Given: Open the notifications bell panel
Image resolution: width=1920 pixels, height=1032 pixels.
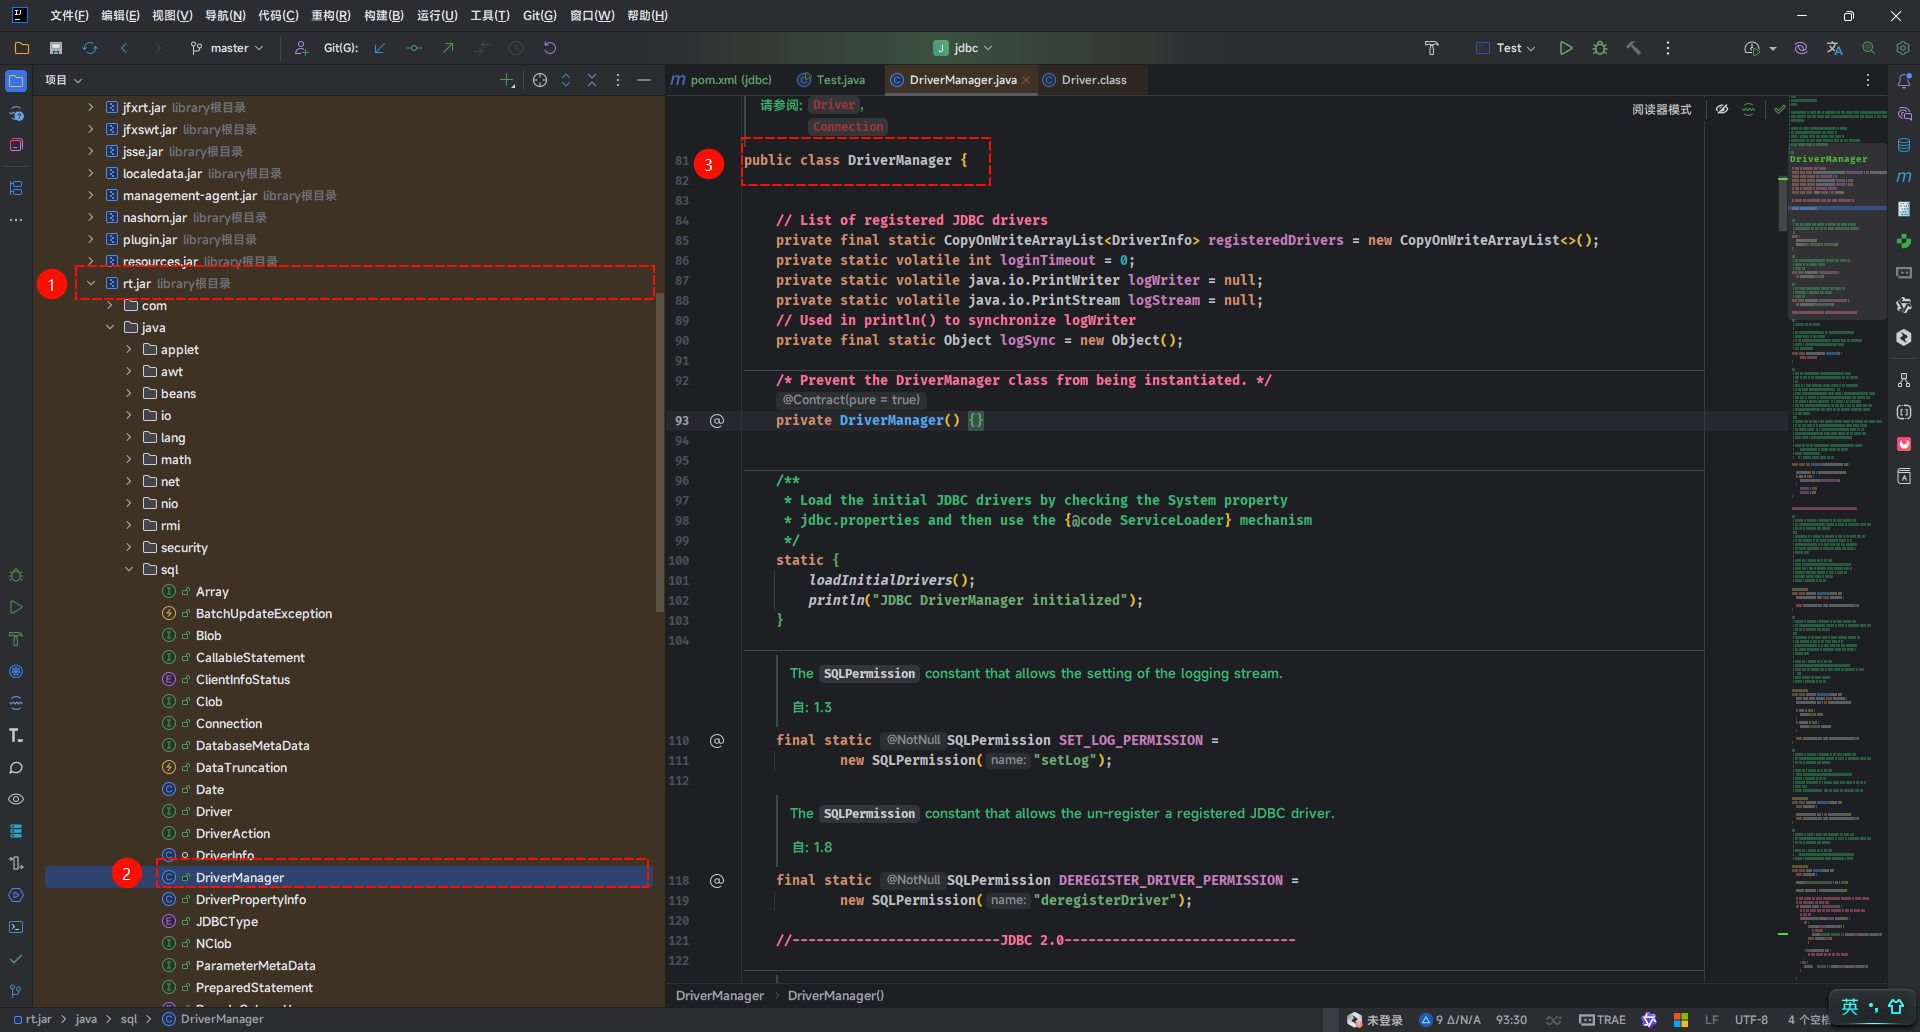Looking at the screenshot, I should click(x=1904, y=81).
